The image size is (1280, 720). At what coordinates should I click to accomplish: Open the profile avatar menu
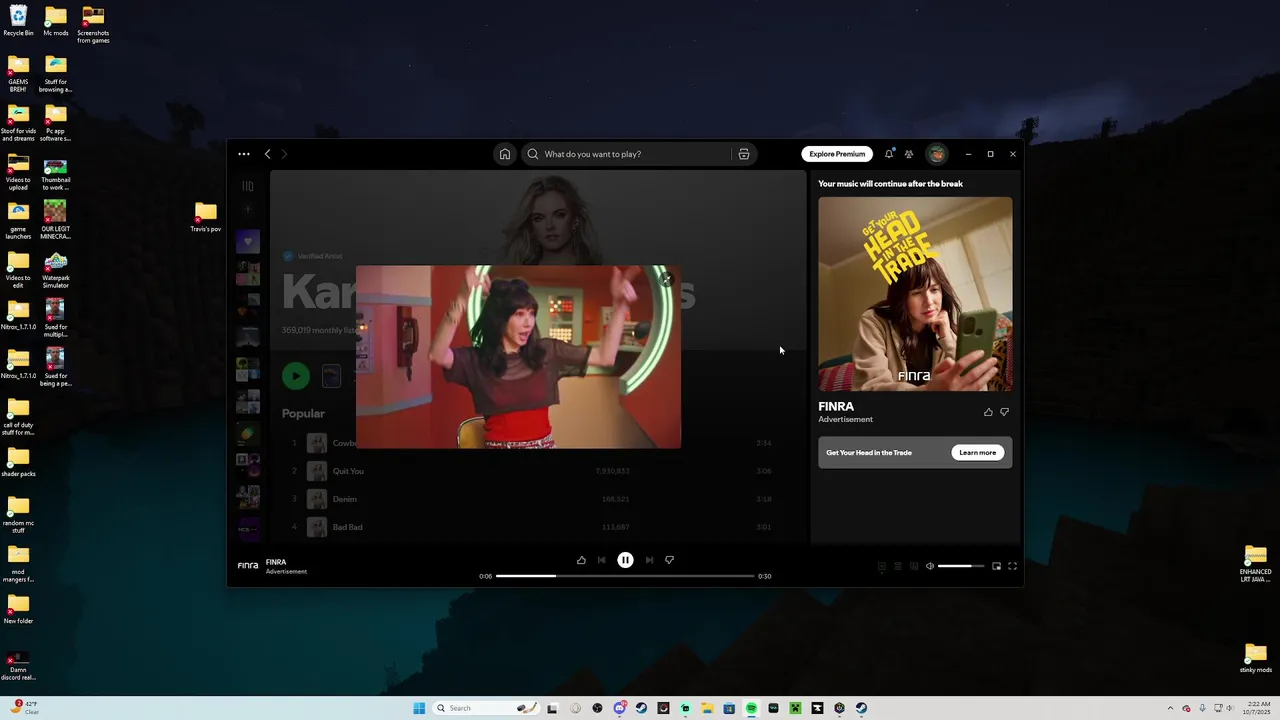pyautogui.click(x=936, y=154)
